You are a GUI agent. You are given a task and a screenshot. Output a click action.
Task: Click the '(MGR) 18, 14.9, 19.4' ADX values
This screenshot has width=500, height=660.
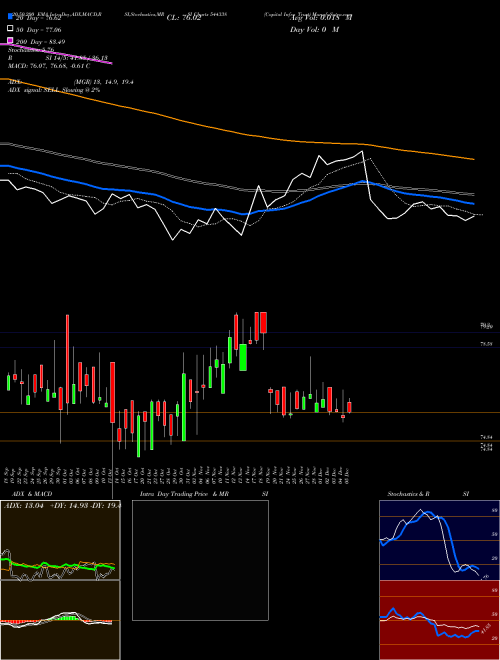[104, 82]
